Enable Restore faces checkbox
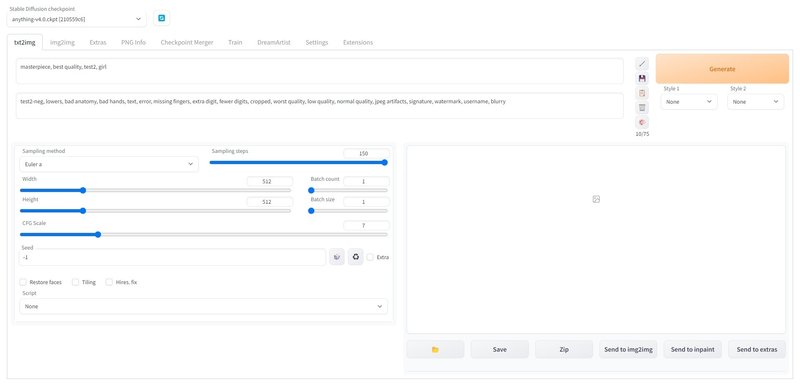 pyautogui.click(x=23, y=282)
